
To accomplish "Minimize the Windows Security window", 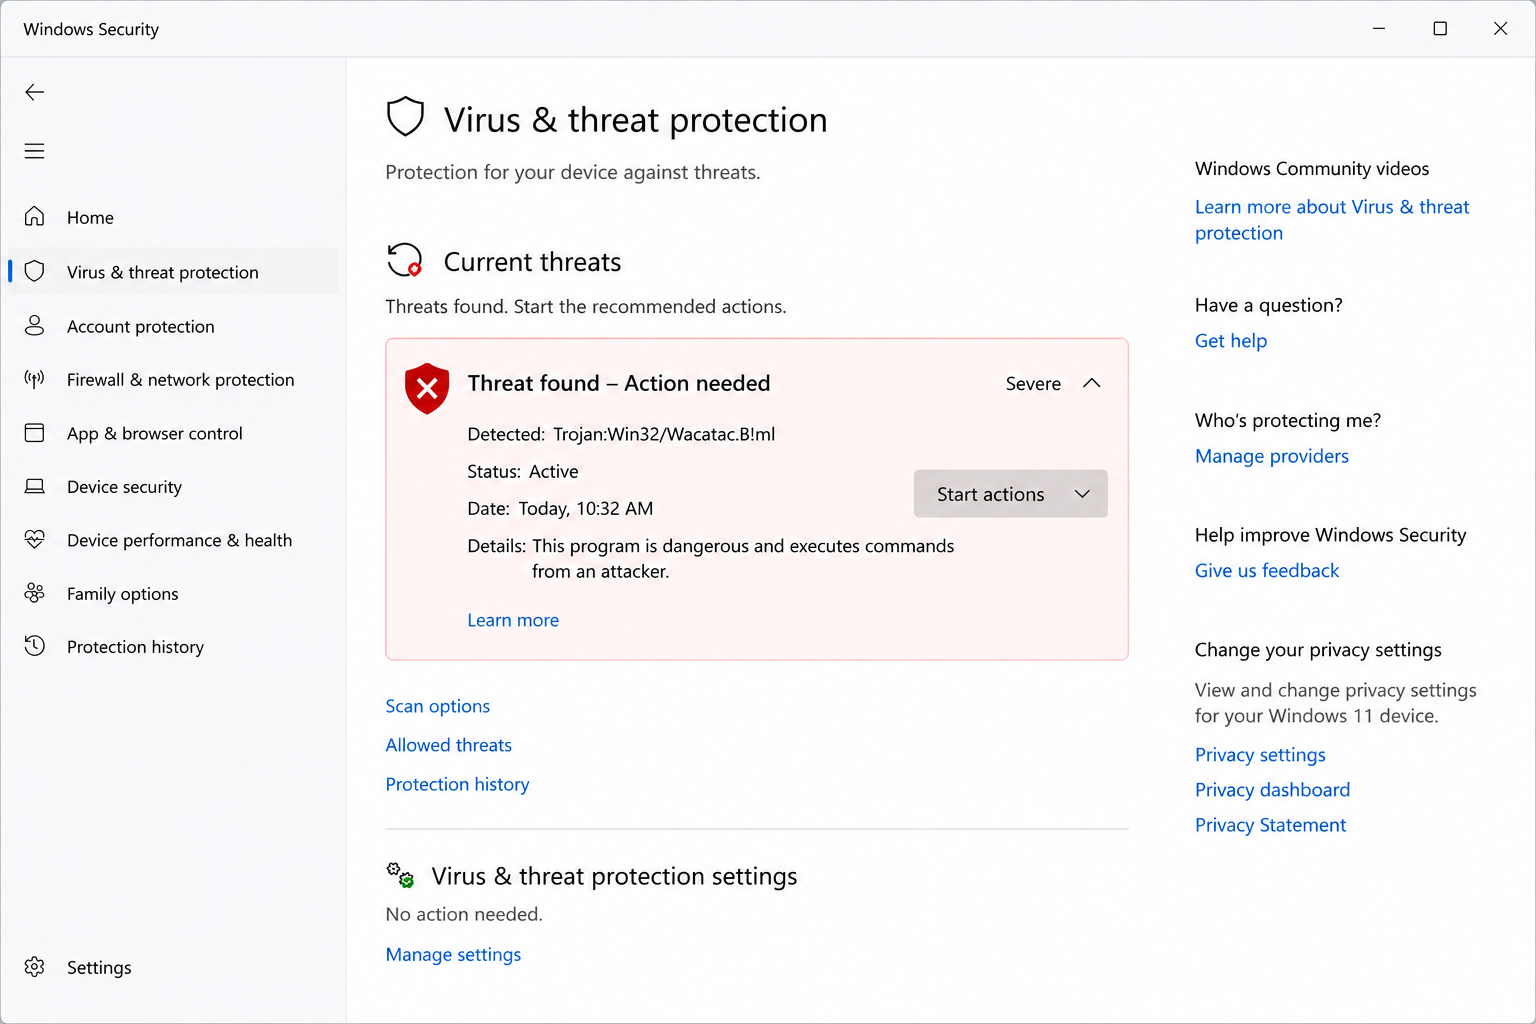I will click(x=1379, y=28).
